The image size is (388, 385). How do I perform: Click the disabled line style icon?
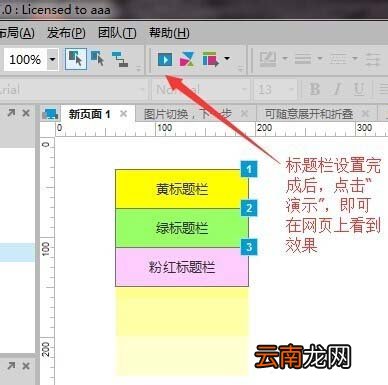click(x=303, y=59)
